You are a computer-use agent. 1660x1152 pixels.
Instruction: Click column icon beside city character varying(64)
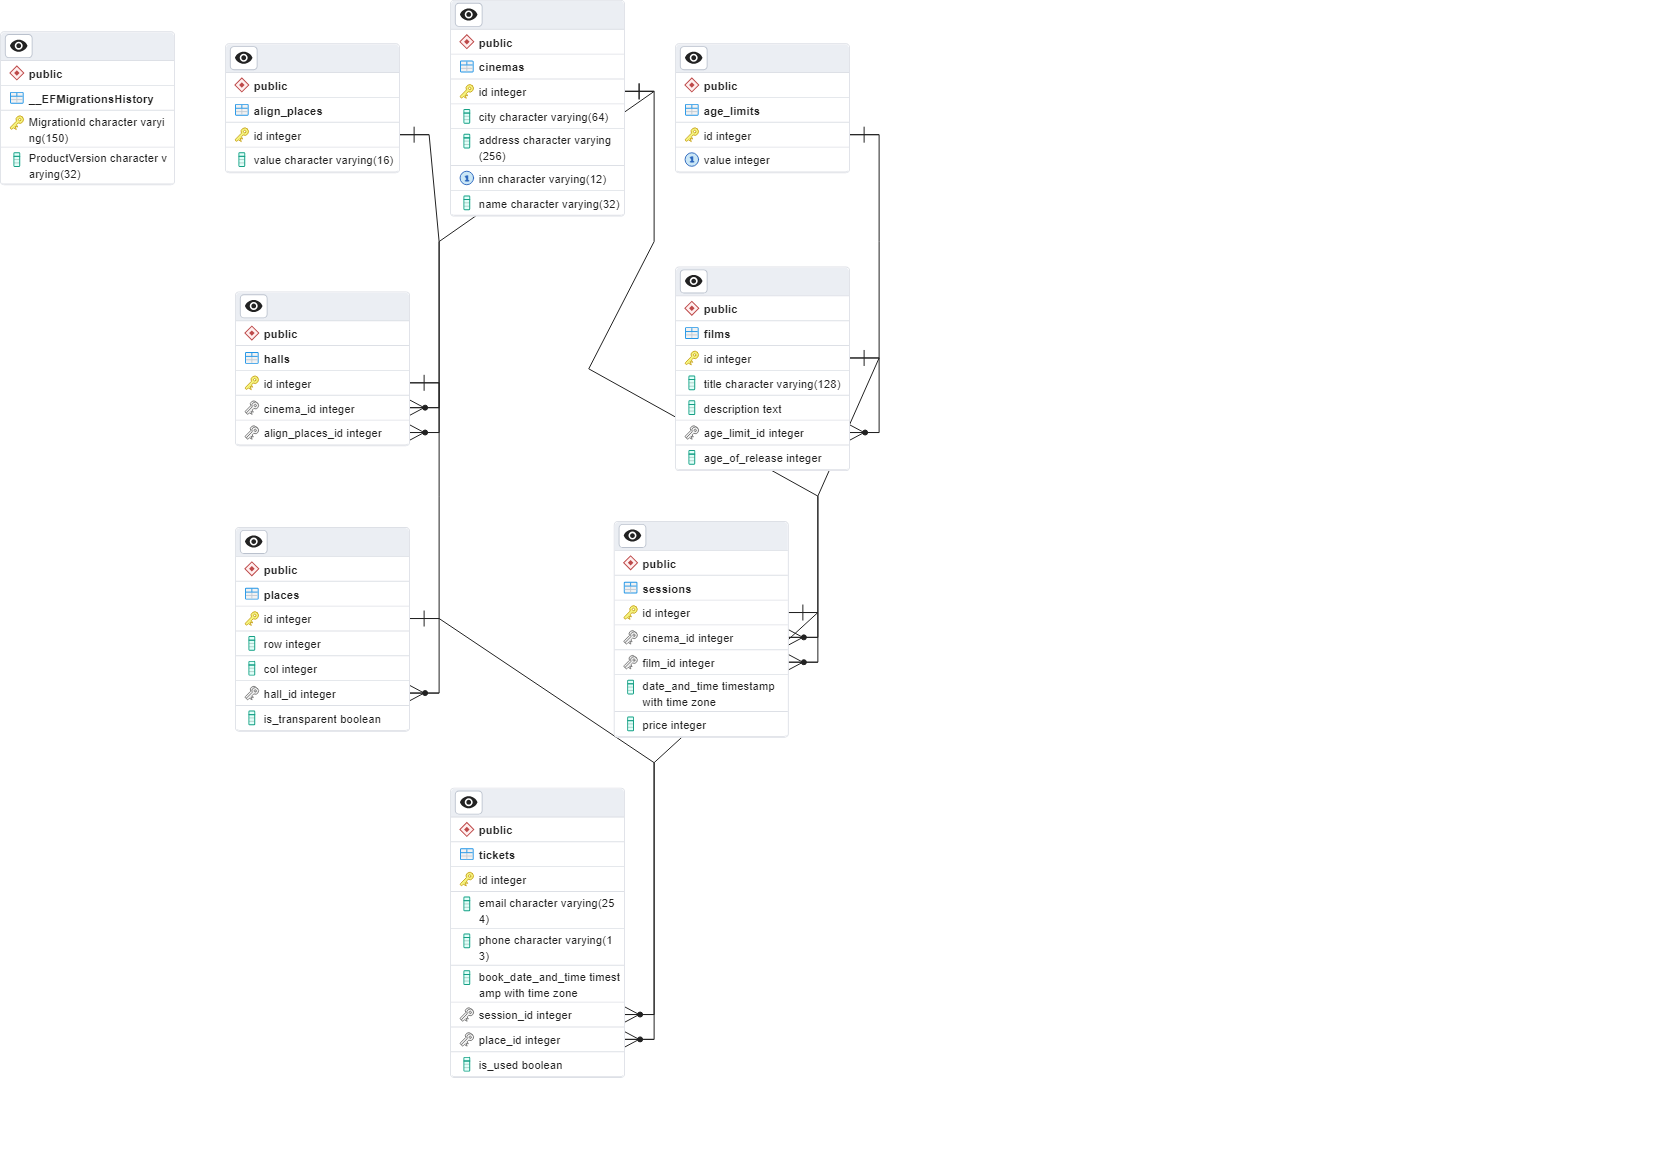click(x=466, y=117)
